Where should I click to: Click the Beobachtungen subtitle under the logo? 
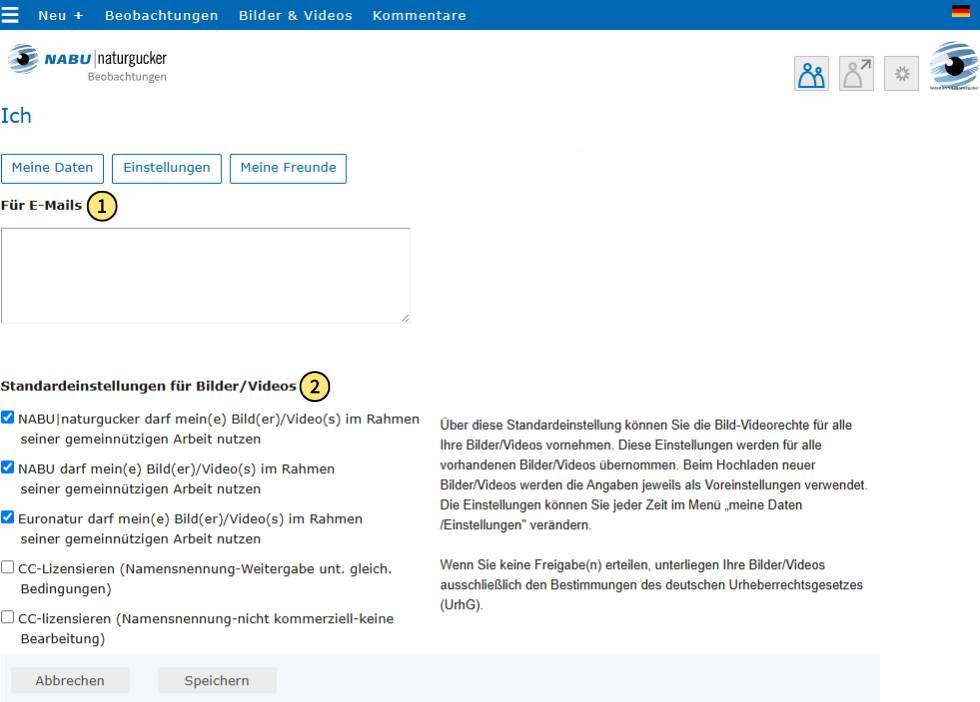click(127, 77)
